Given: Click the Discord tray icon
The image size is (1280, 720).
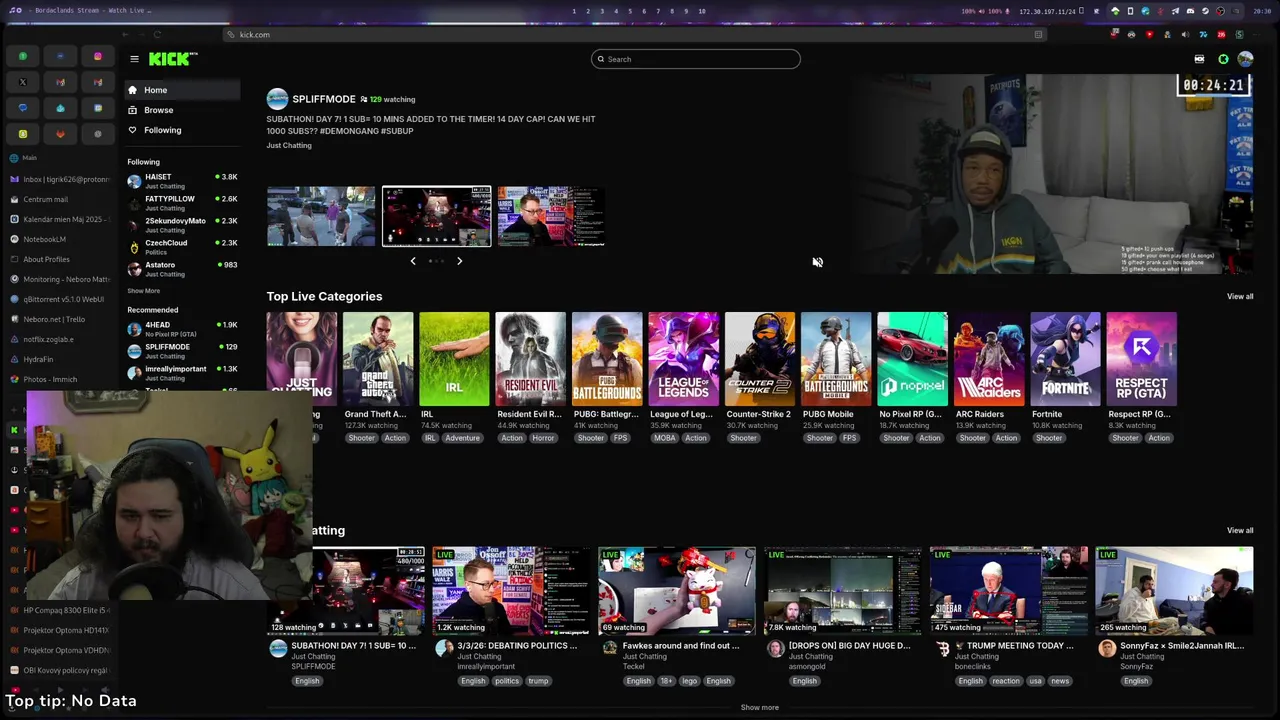Looking at the screenshot, I should pyautogui.click(x=1190, y=11).
